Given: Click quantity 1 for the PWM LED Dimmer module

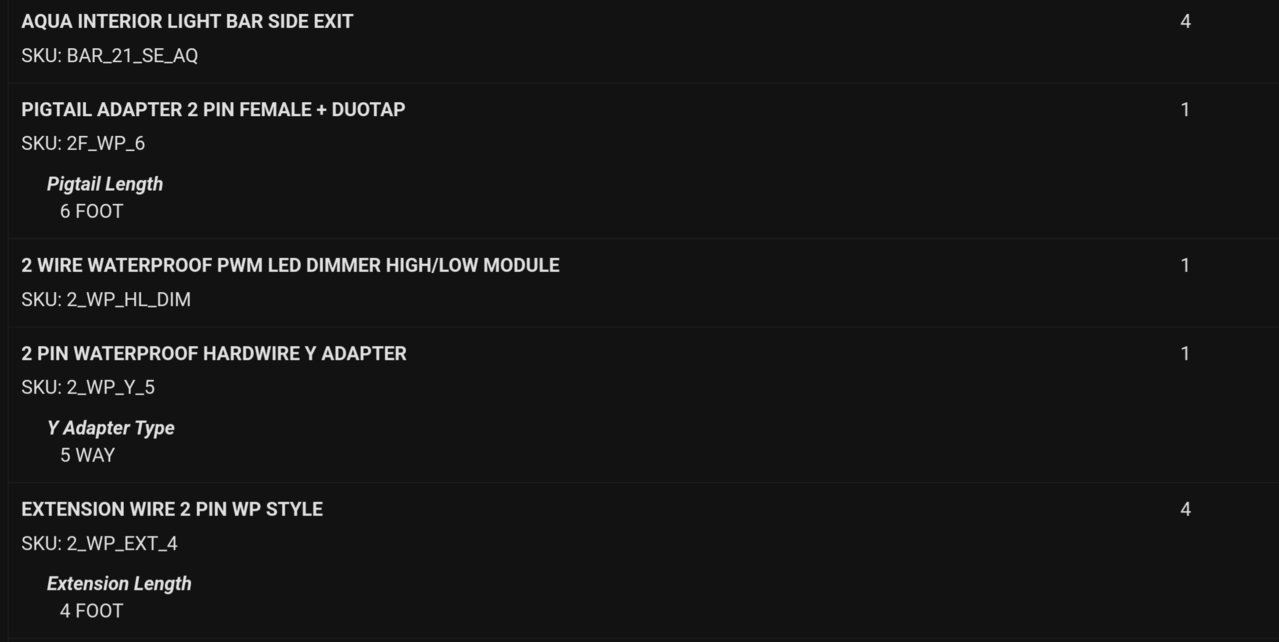Looking at the screenshot, I should click(x=1185, y=265).
